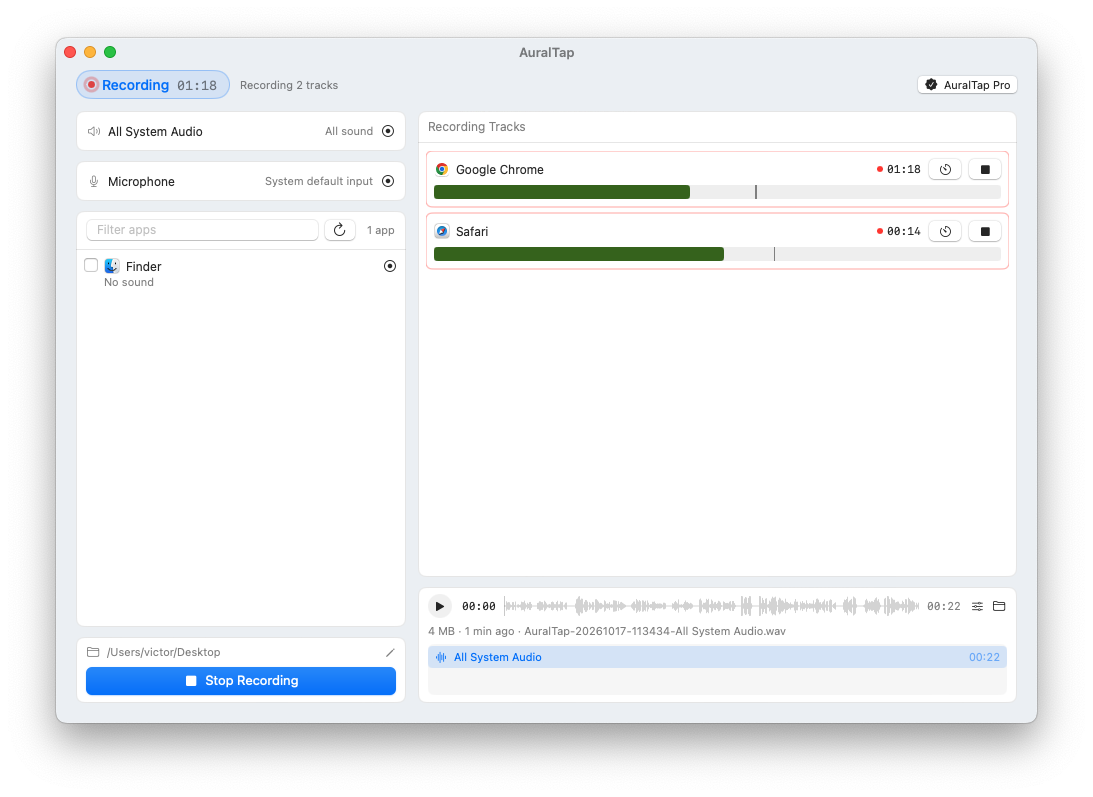Screen dimensions: 1093x797
Task: Check the Finder app checkbox
Action: [x=91, y=266]
